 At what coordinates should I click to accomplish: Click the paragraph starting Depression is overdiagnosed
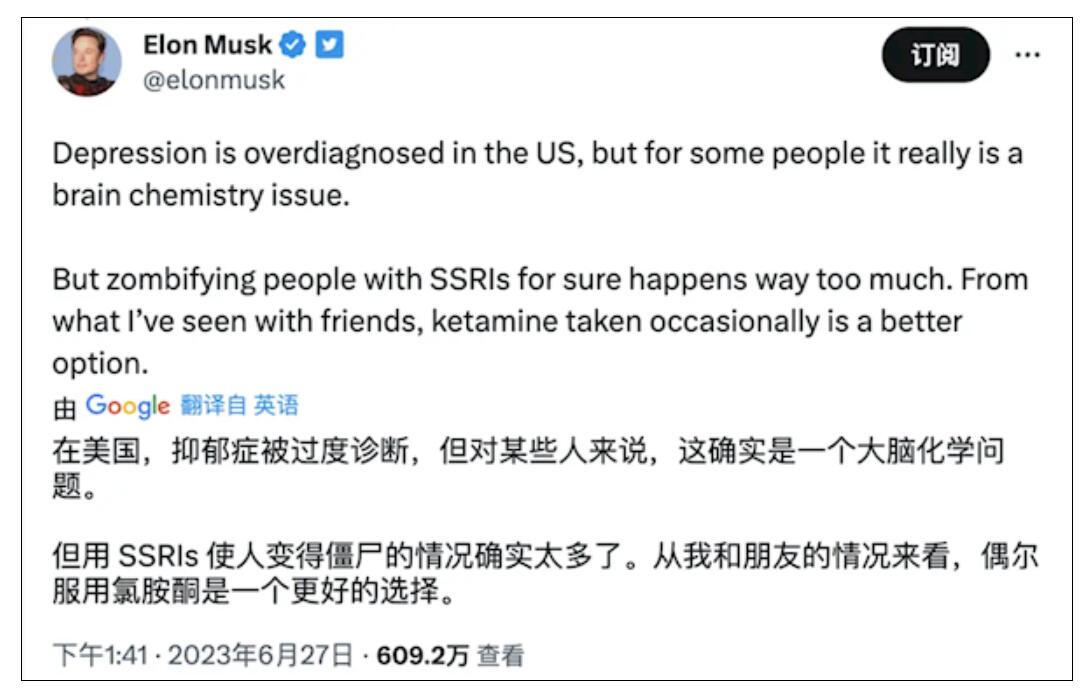537,174
